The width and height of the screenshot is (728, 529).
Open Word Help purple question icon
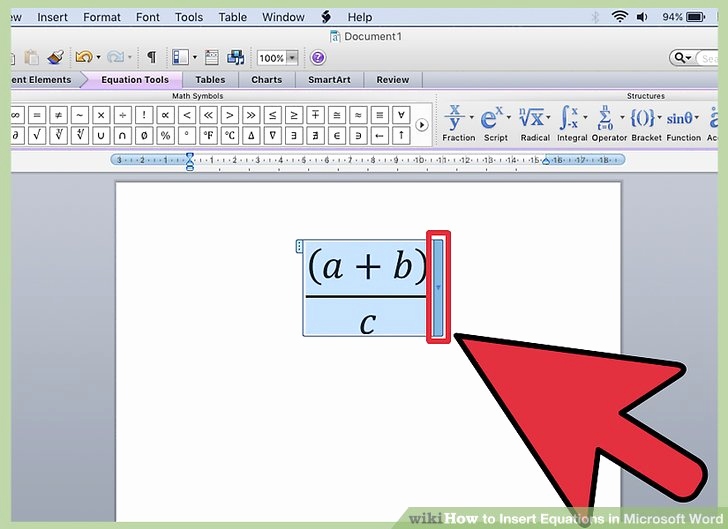click(318, 58)
